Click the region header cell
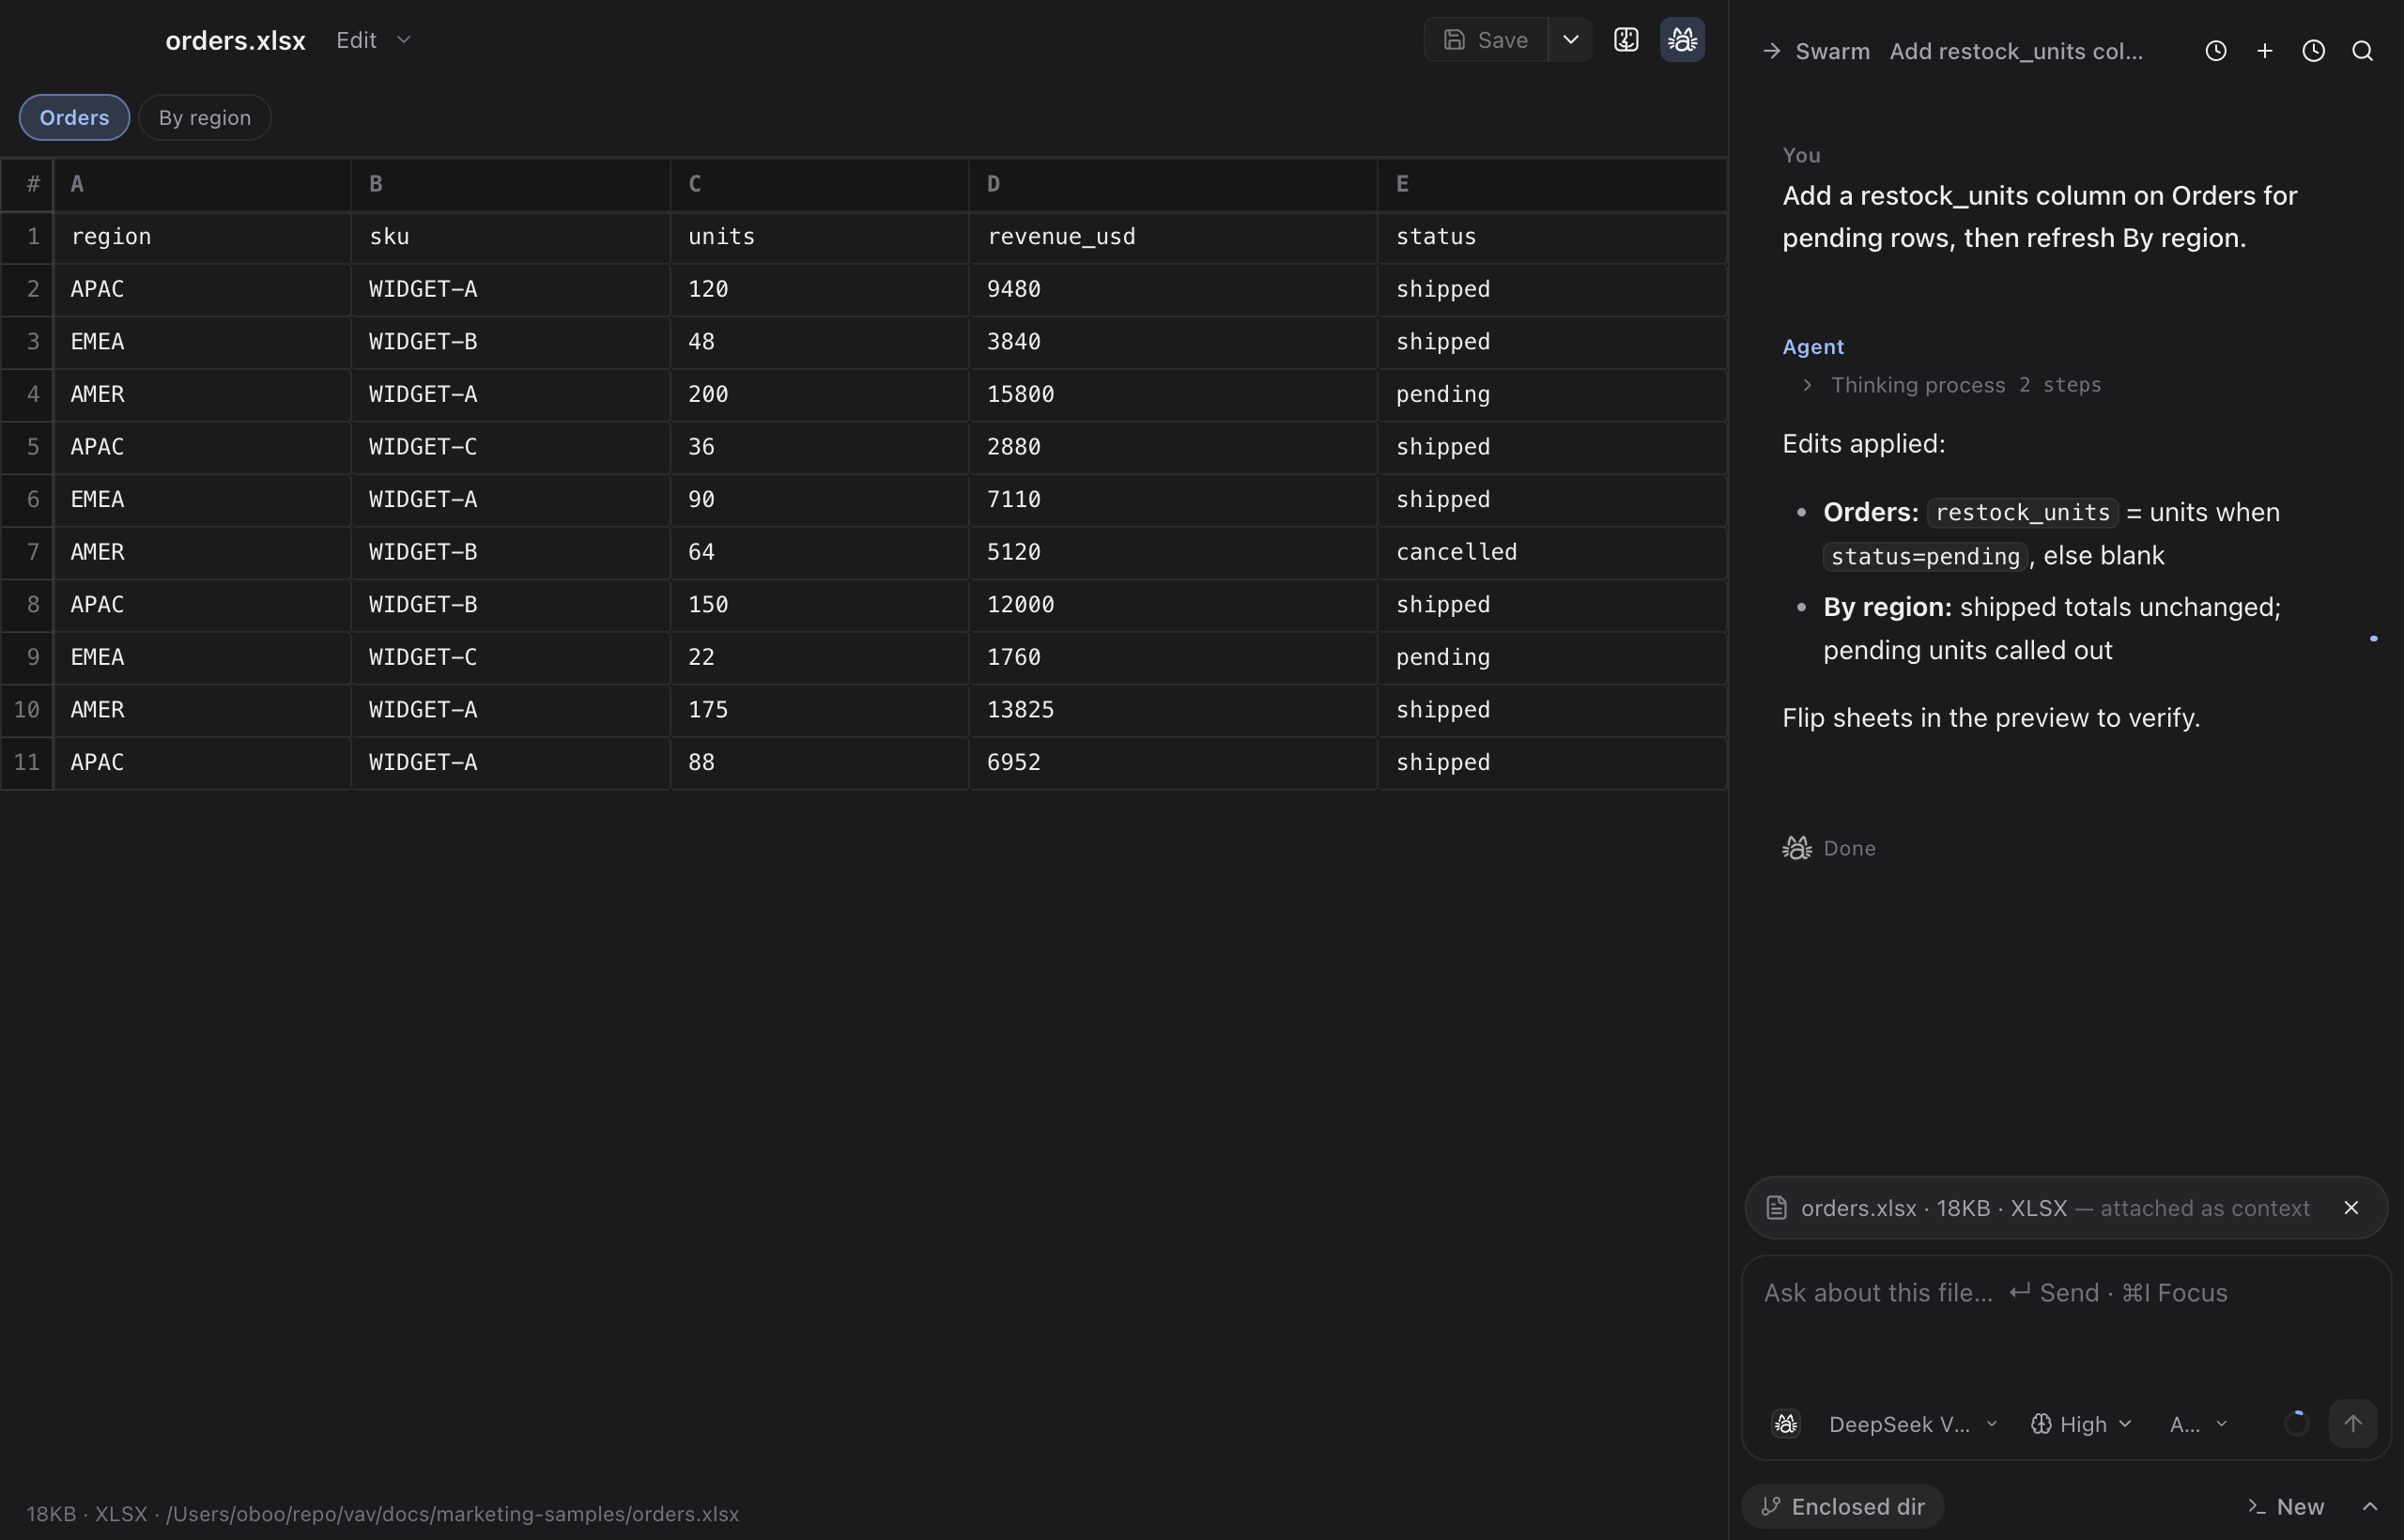 [202, 237]
